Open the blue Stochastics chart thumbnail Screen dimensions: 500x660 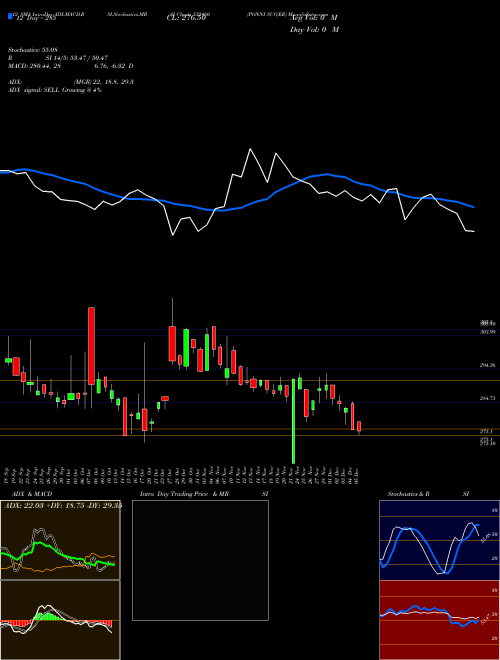(x=439, y=540)
